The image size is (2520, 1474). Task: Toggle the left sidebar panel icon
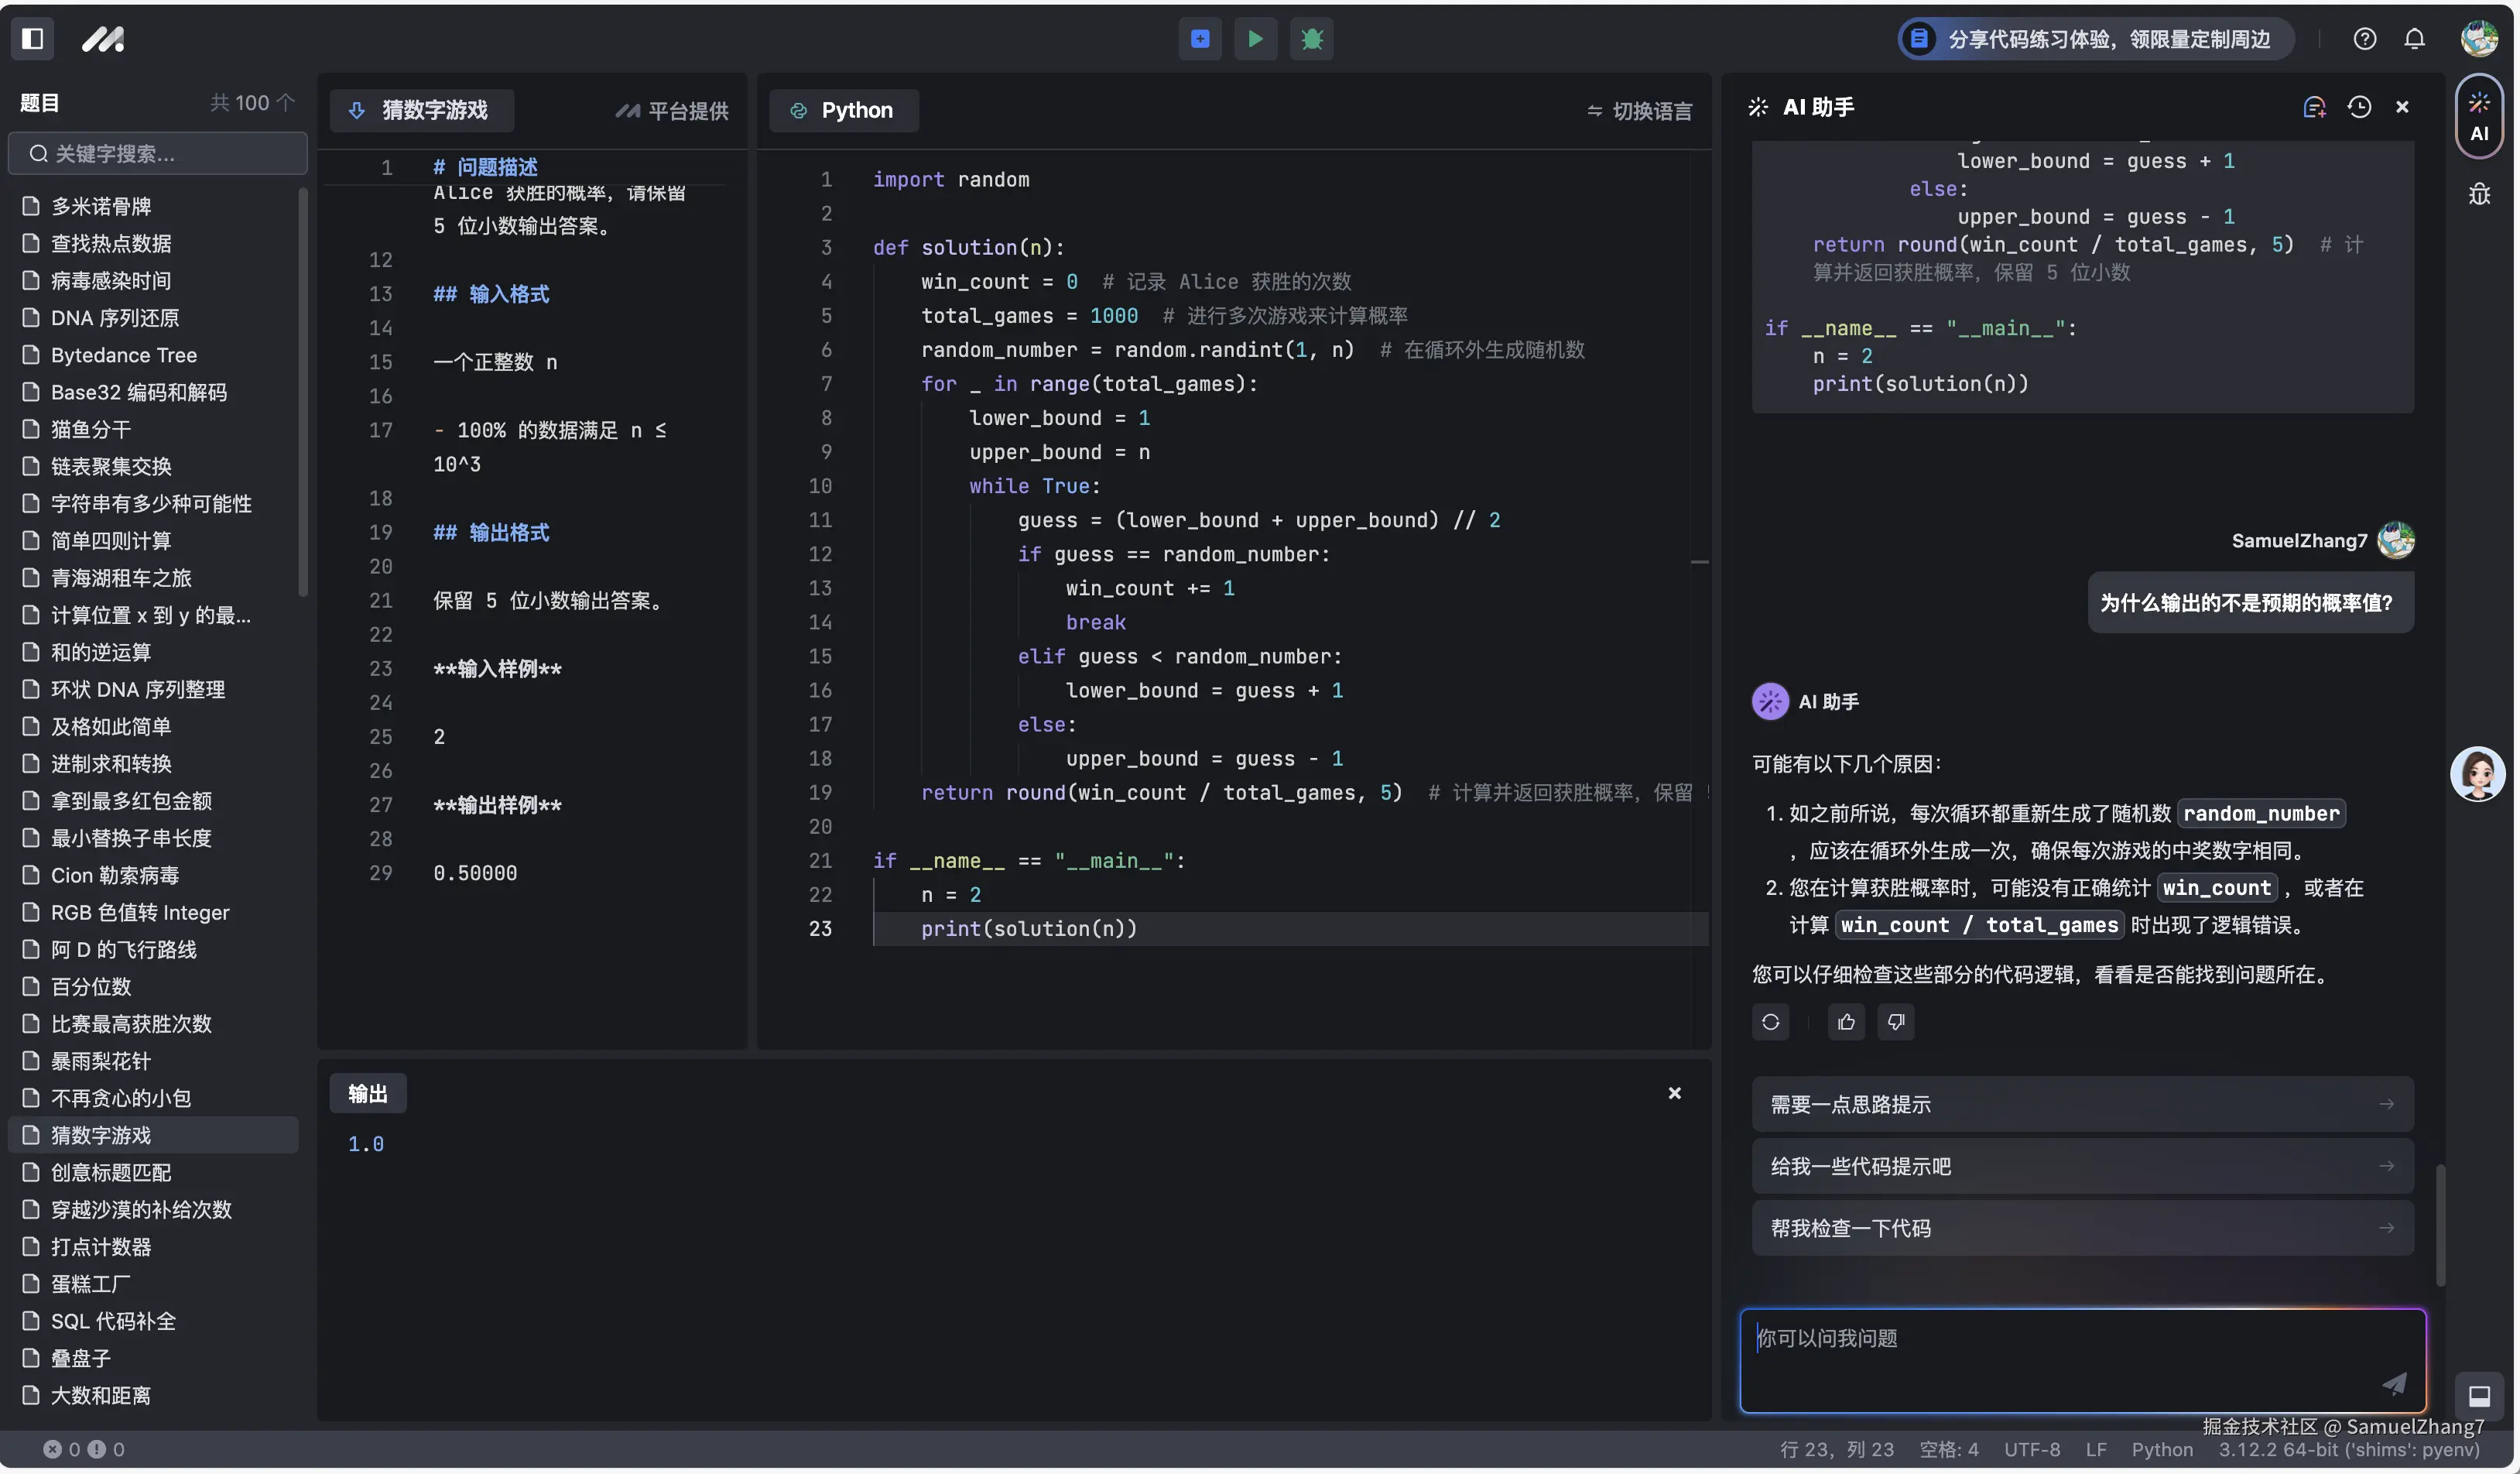pos(32,39)
